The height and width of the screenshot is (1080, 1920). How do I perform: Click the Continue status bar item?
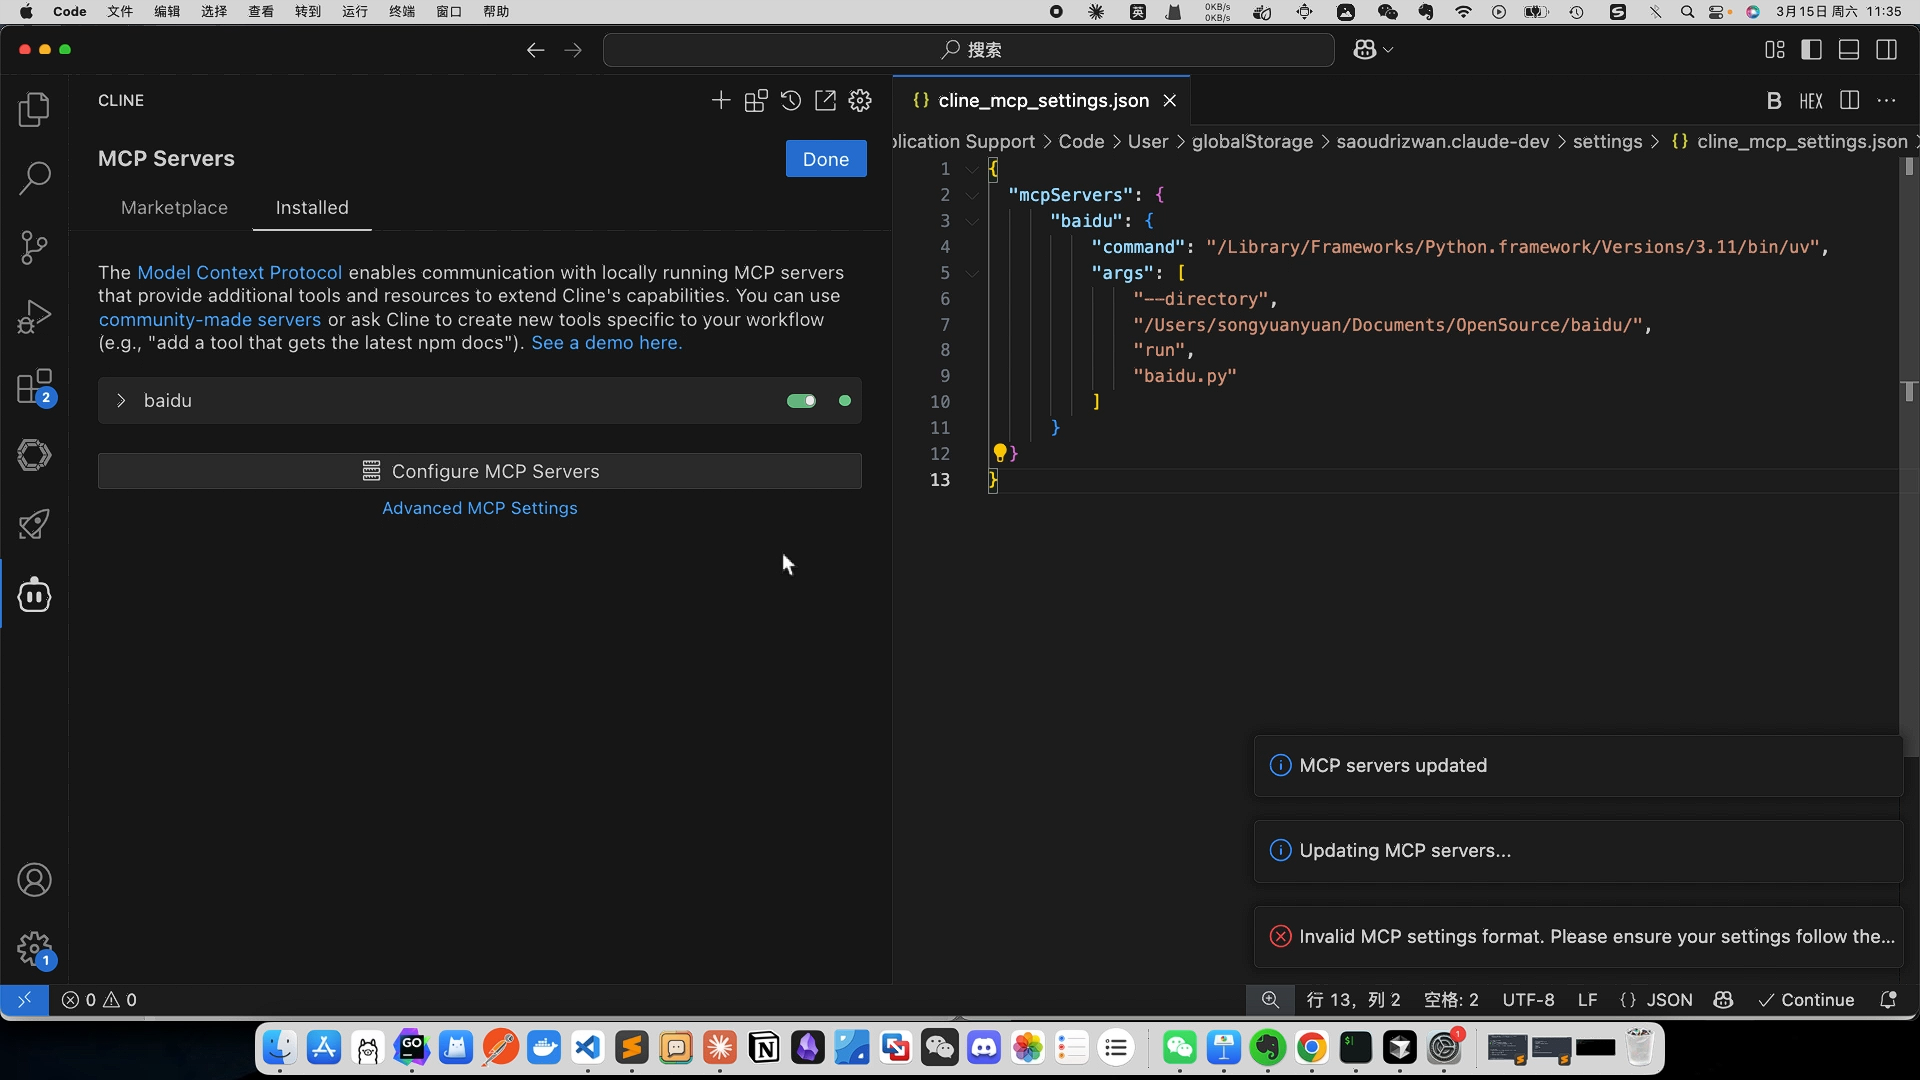coord(1806,1000)
